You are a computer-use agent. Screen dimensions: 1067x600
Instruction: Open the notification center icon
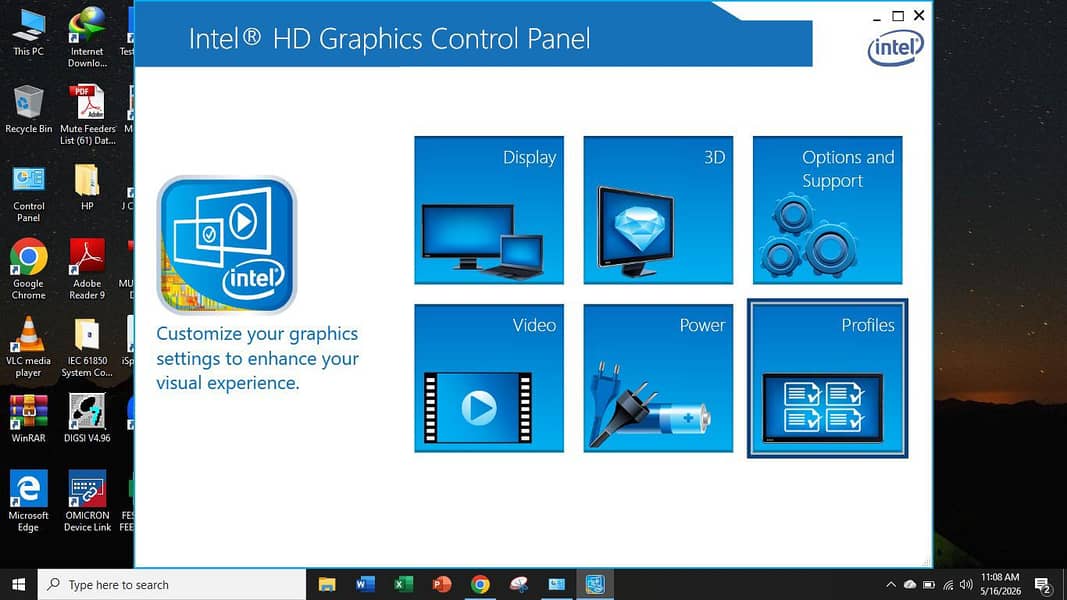[1043, 584]
